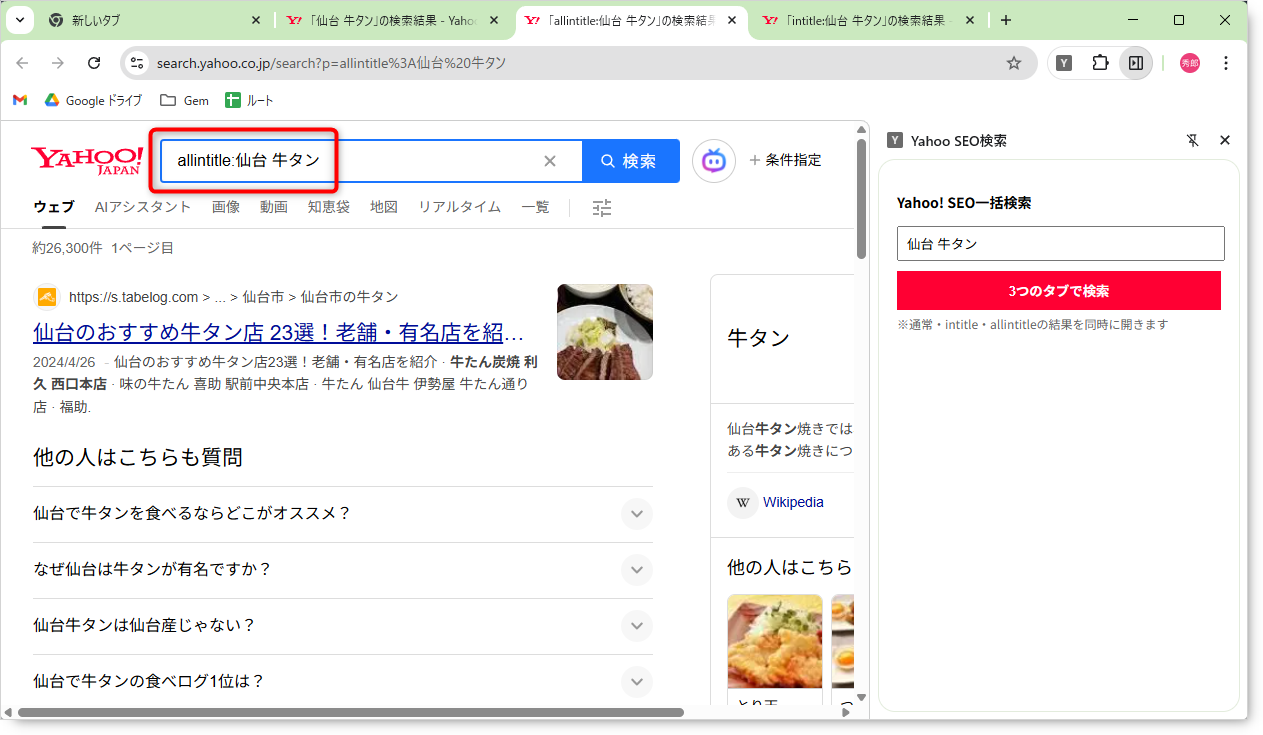1263x735 pixels.
Task: Open Gmail bookmark icon
Action: pyautogui.click(x=20, y=100)
